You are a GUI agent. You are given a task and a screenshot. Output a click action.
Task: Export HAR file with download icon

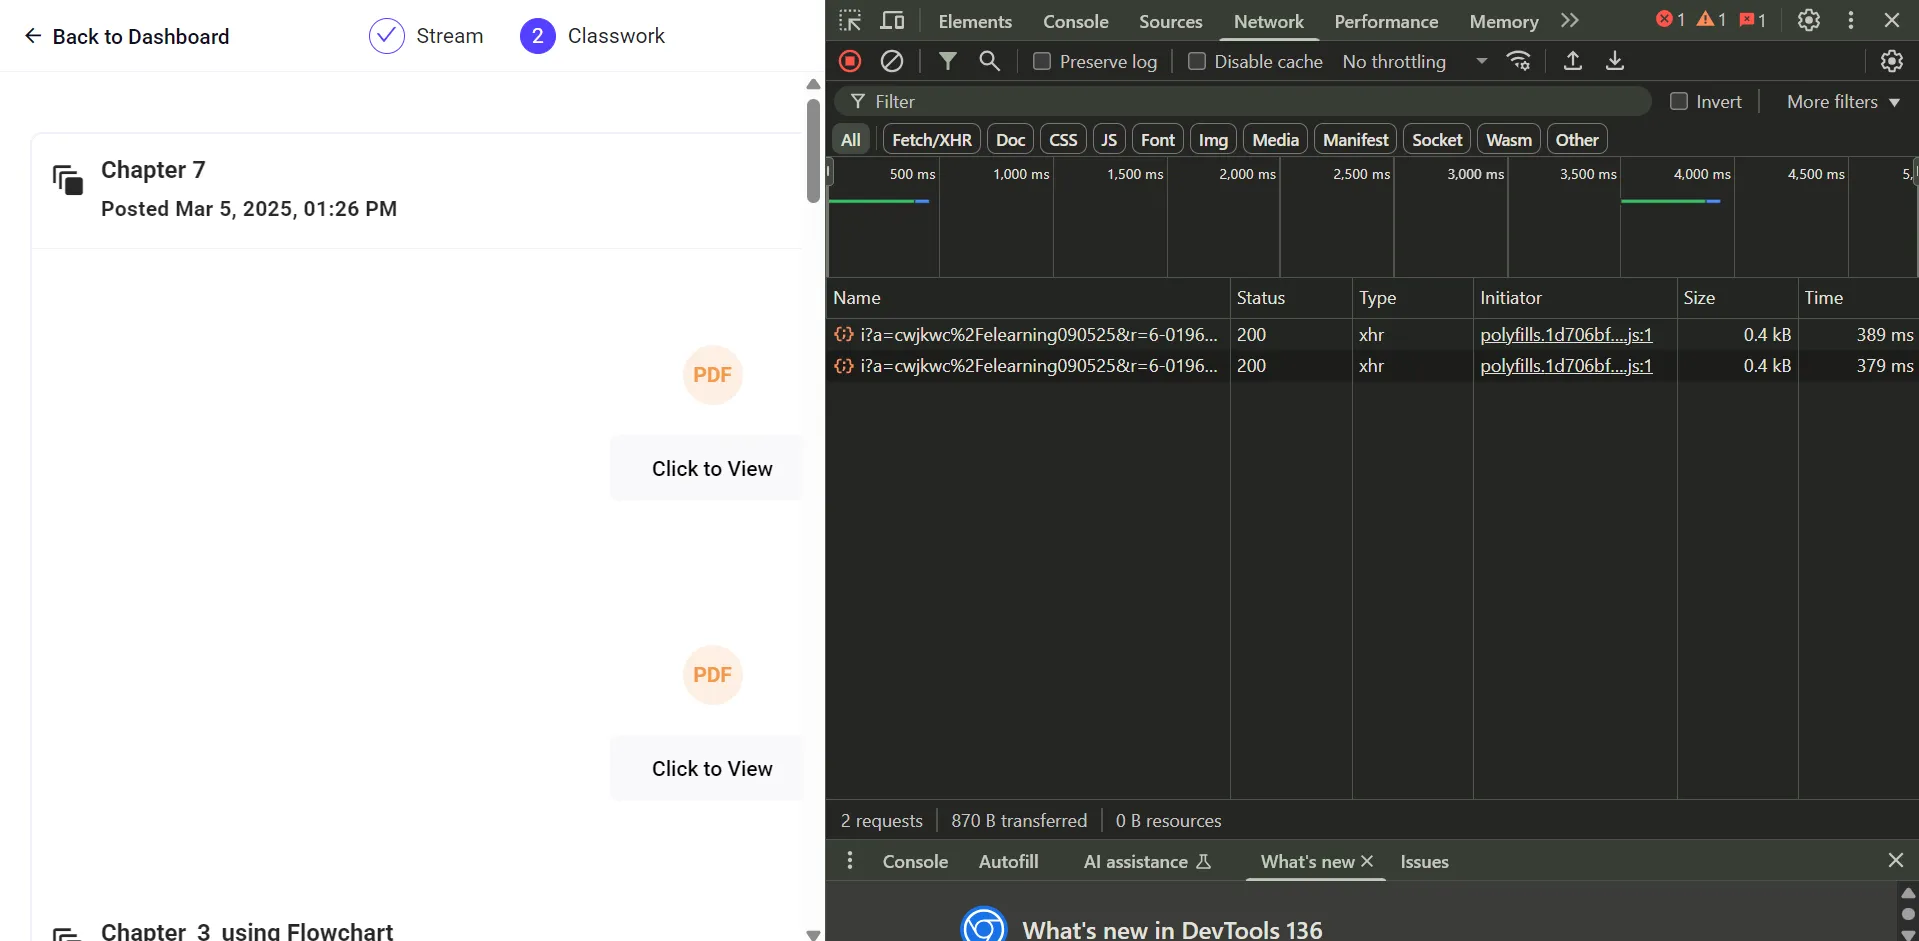pyautogui.click(x=1614, y=61)
